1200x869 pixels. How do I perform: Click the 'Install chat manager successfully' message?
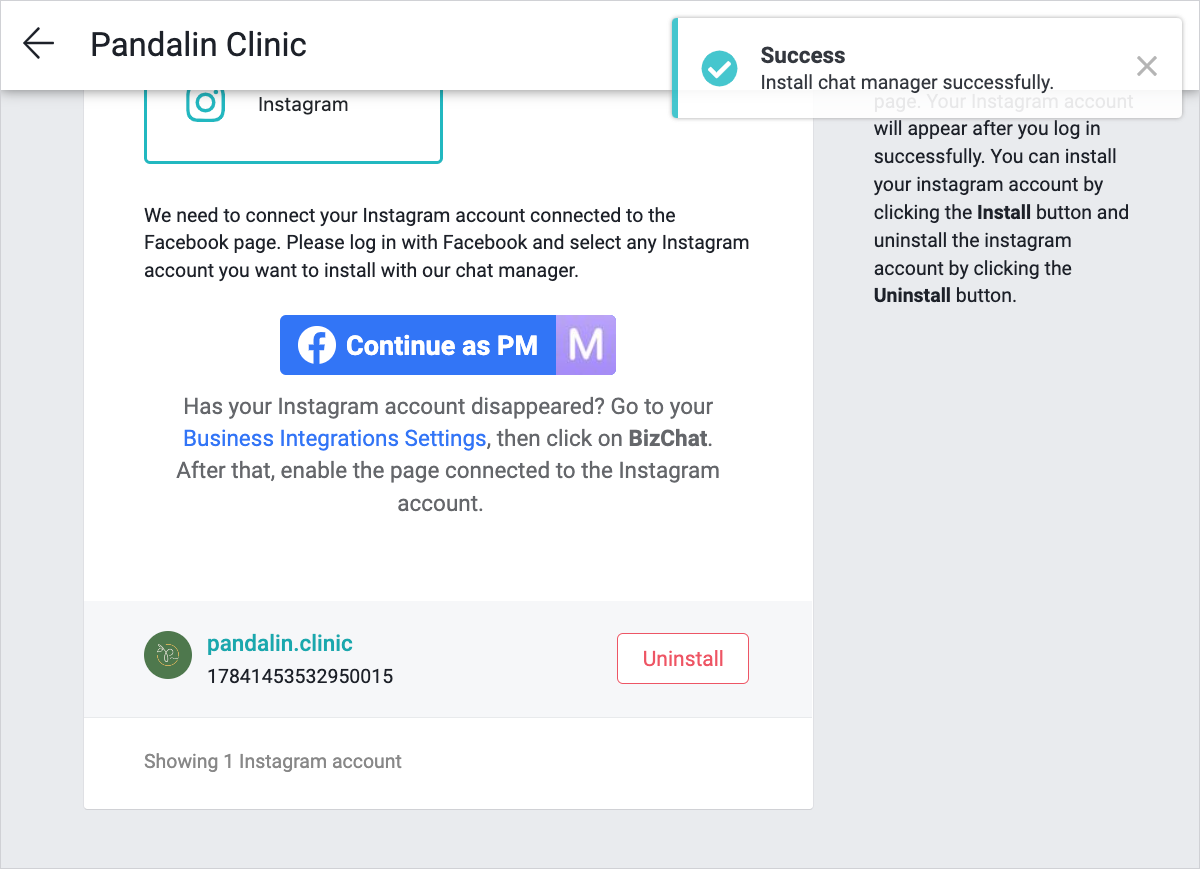(907, 82)
